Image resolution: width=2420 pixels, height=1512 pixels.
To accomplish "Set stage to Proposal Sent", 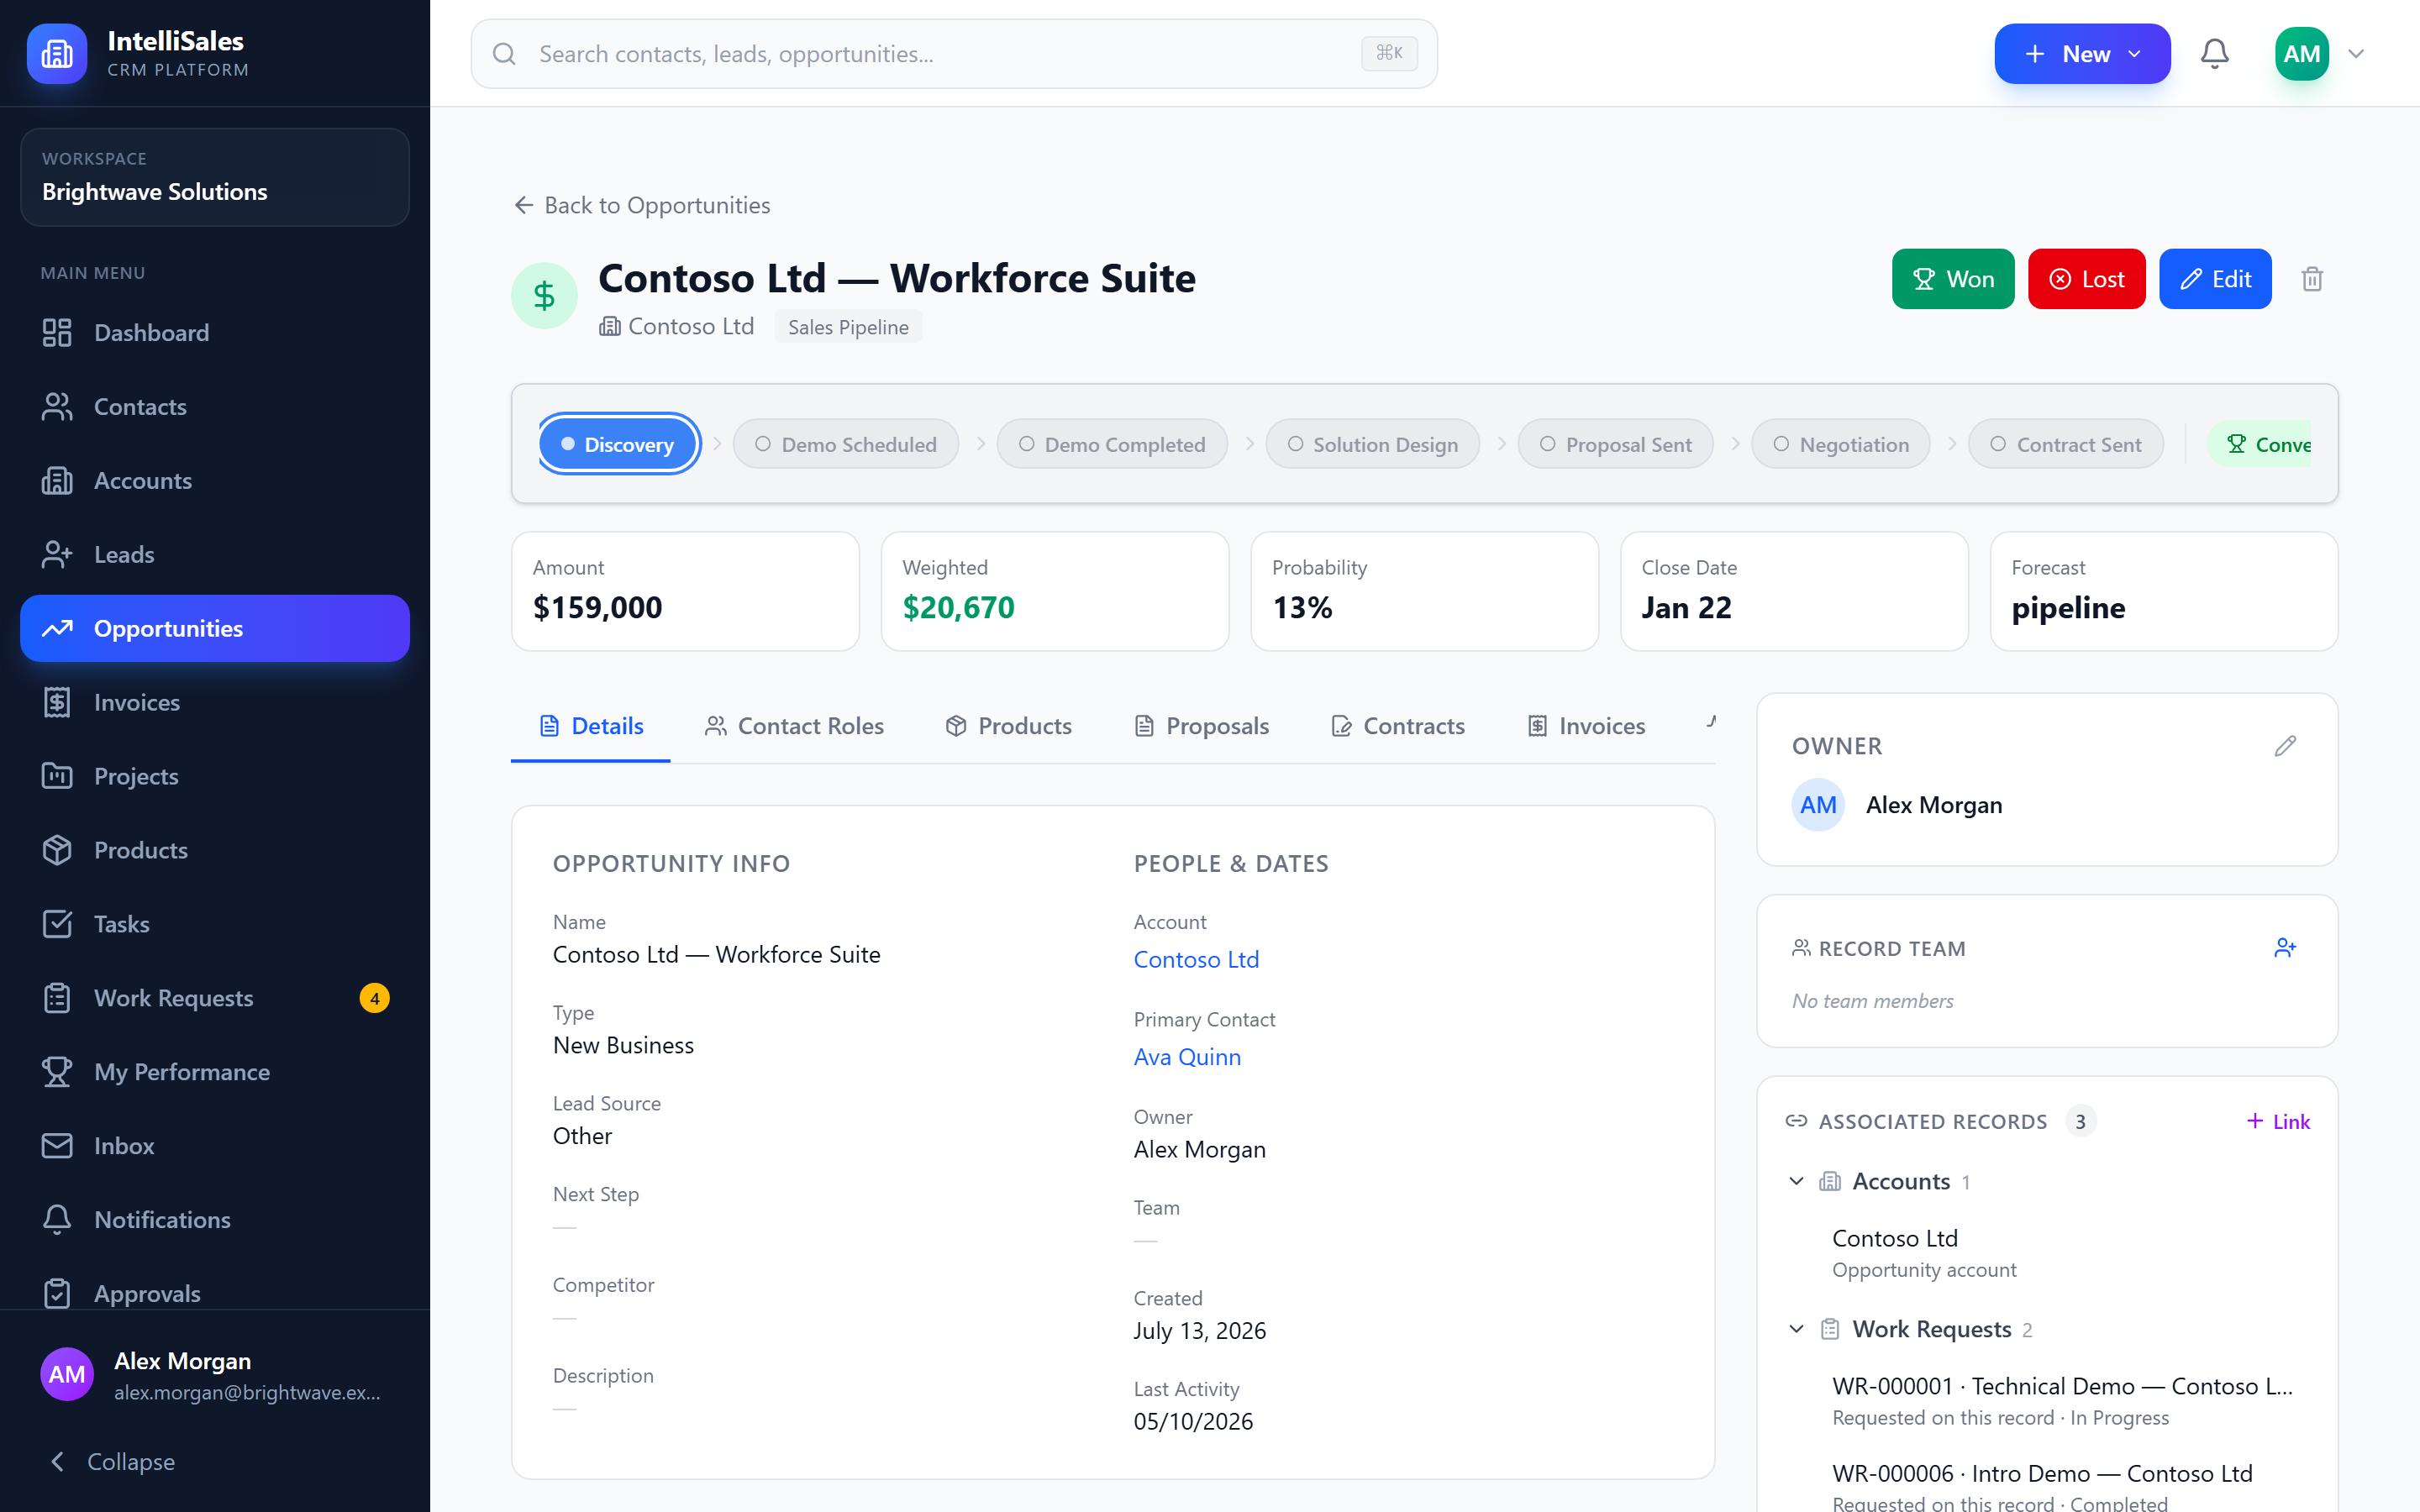I will (x=1615, y=444).
